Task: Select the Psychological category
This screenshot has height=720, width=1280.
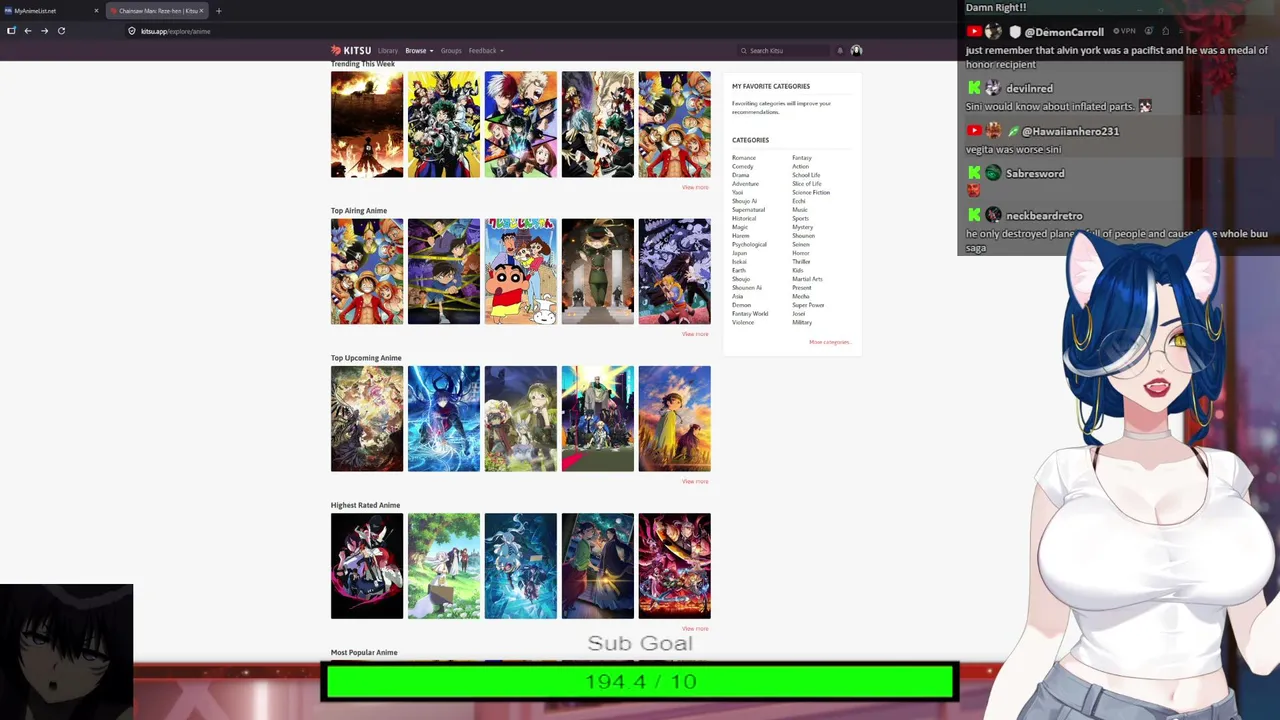Action: pos(749,244)
